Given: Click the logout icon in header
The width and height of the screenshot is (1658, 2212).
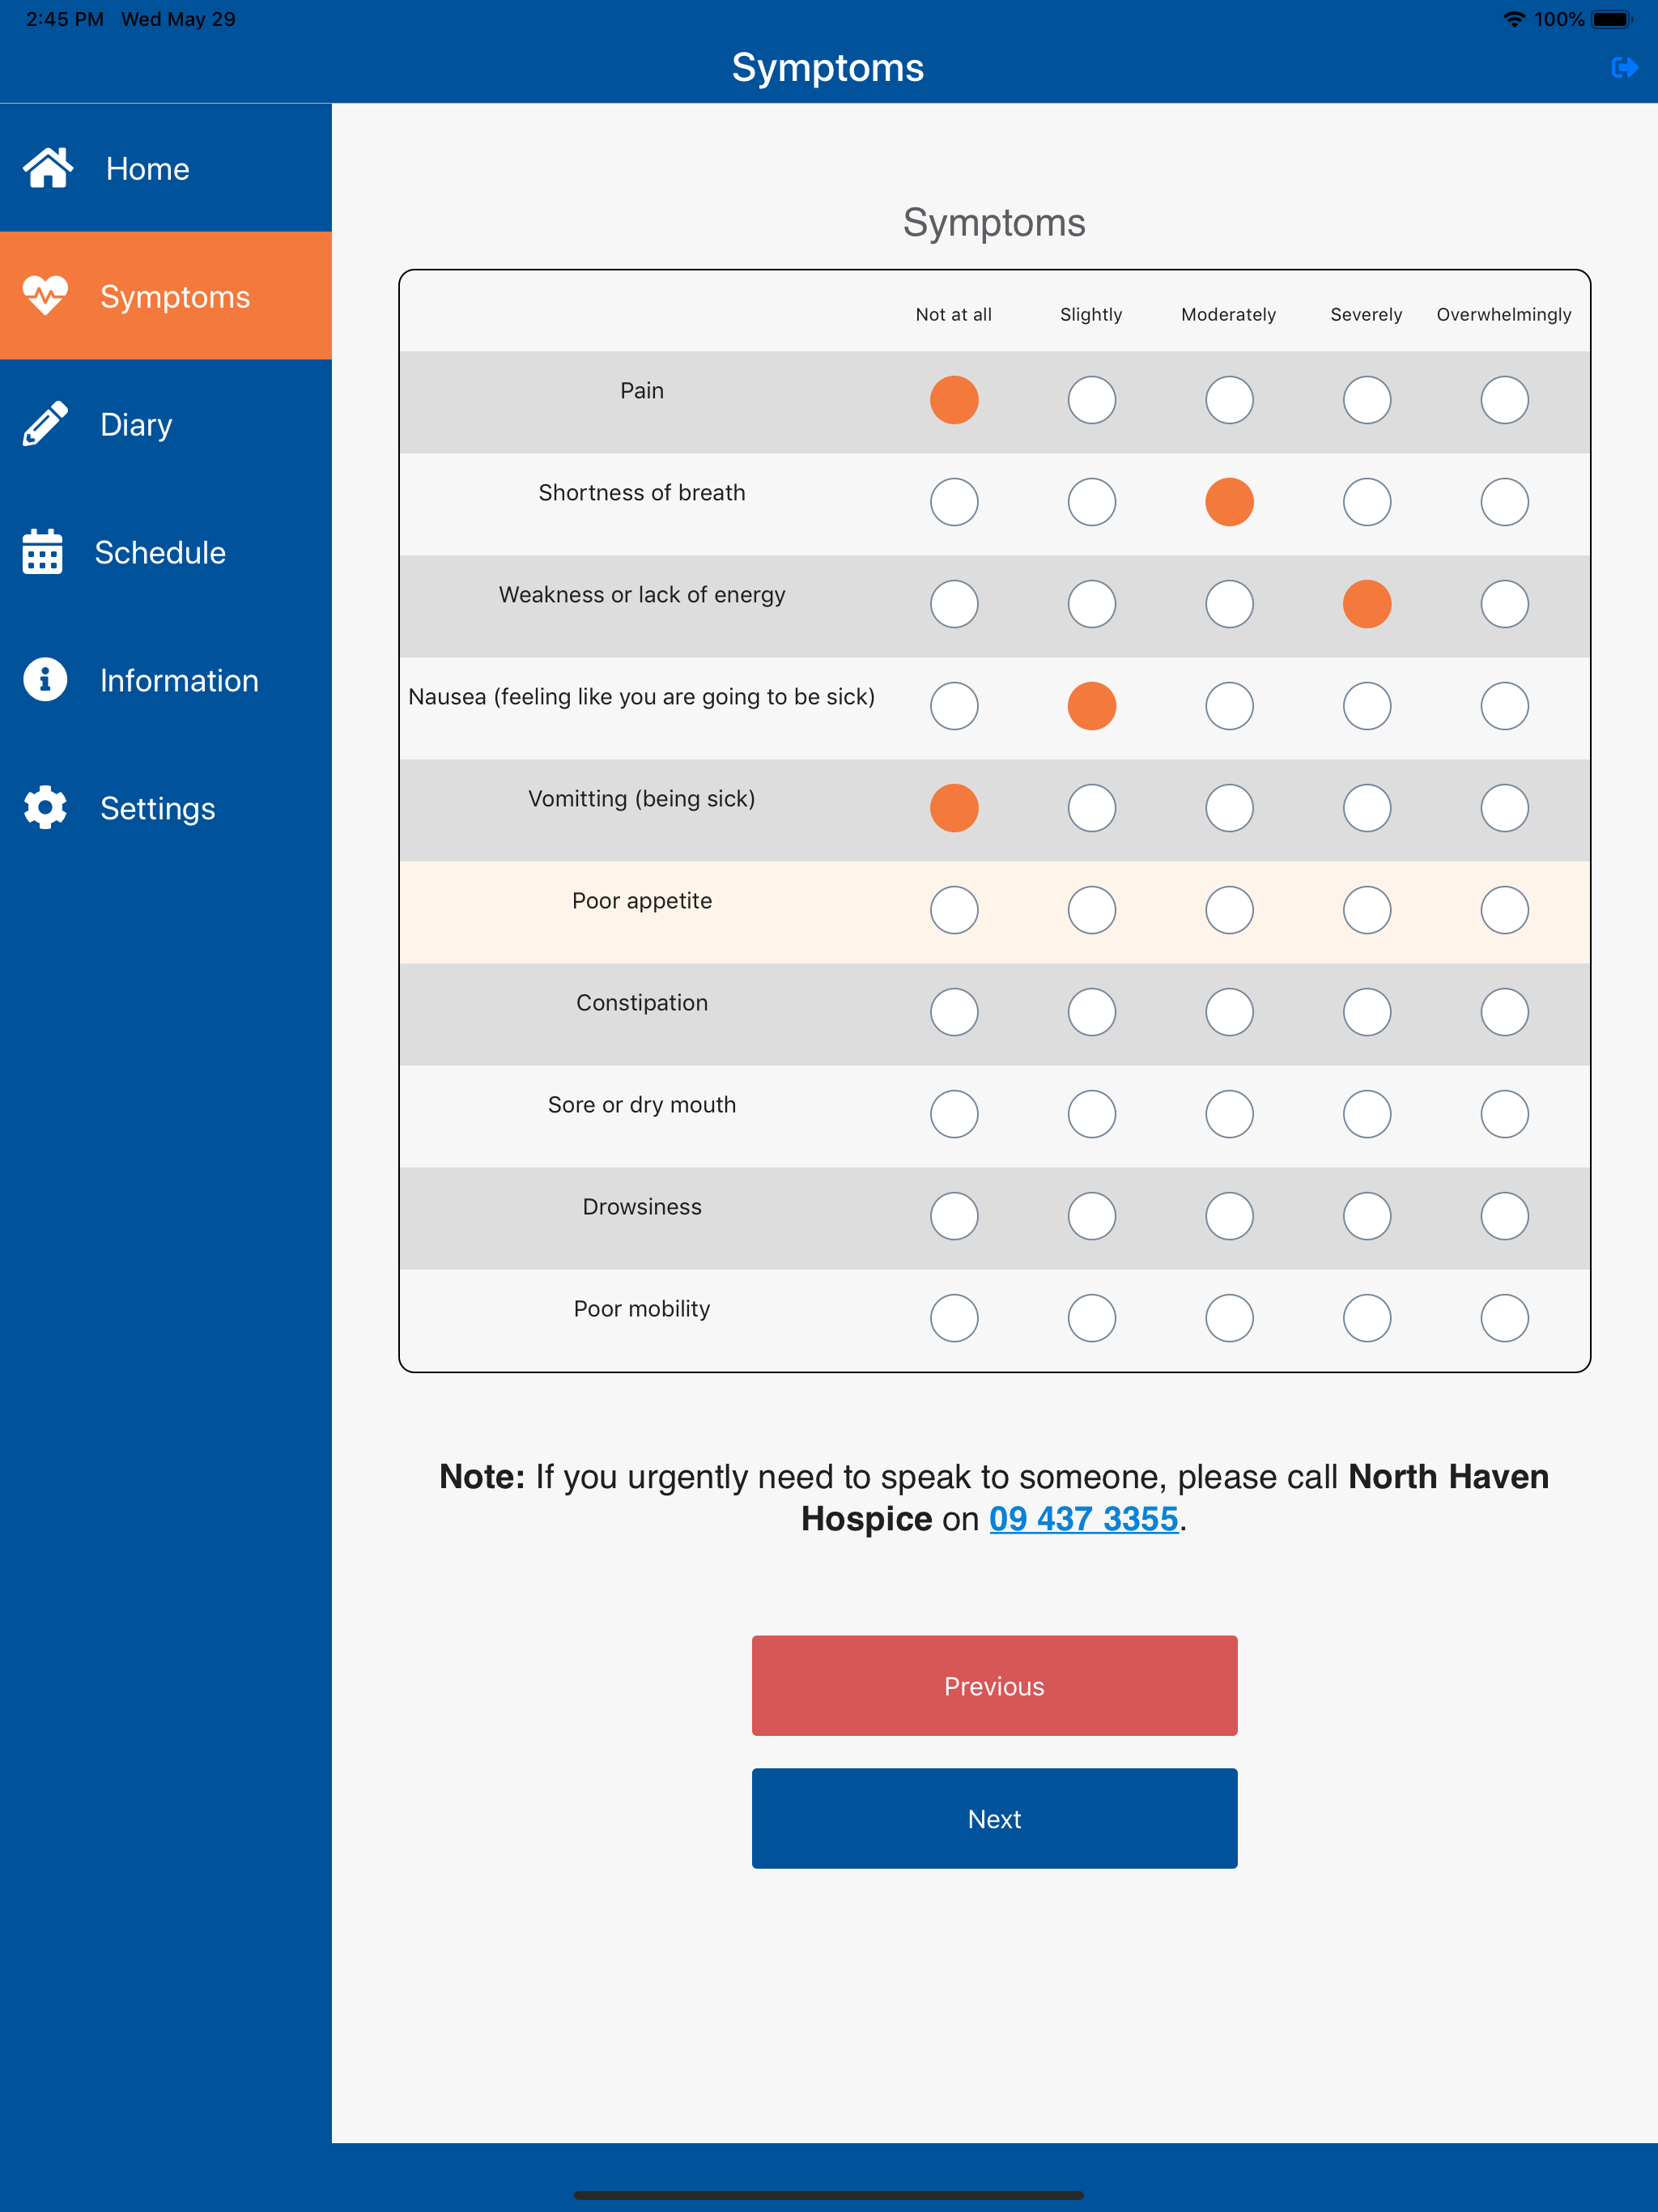Looking at the screenshot, I should point(1624,67).
